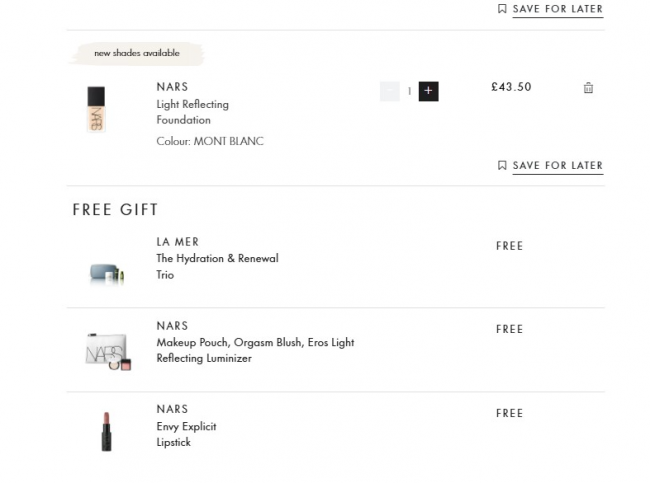Remove NARS foundation using trash icon
This screenshot has width=650, height=483.
[x=588, y=88]
